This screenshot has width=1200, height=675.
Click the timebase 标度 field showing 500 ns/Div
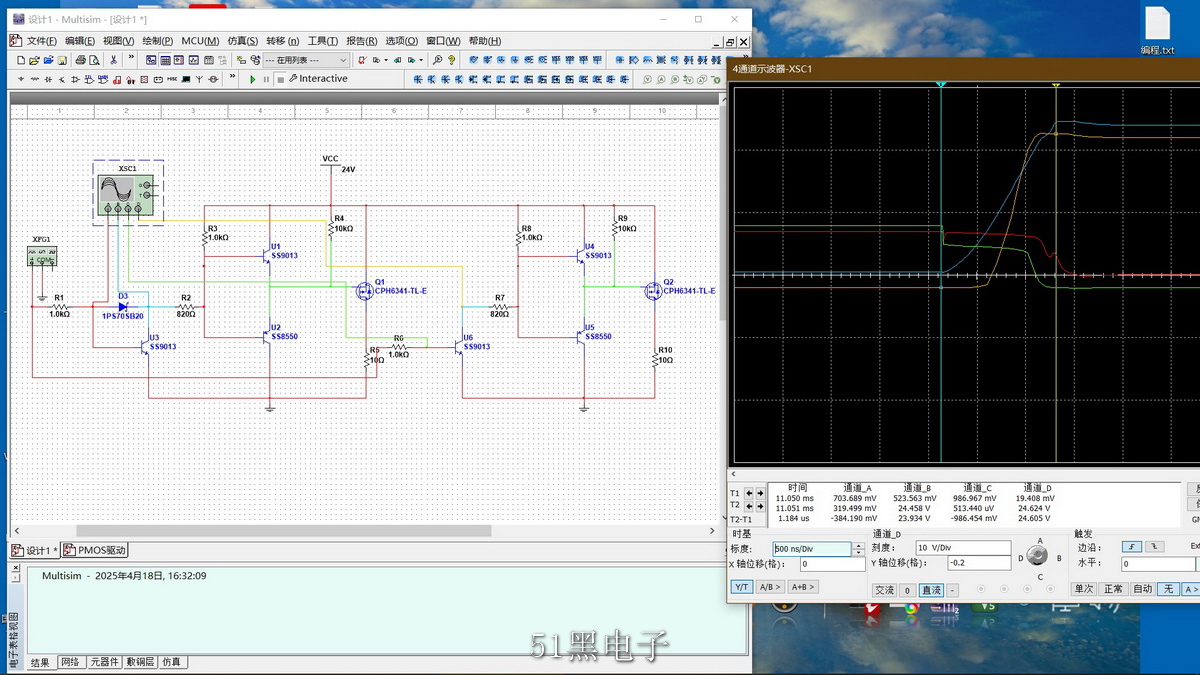click(x=812, y=549)
